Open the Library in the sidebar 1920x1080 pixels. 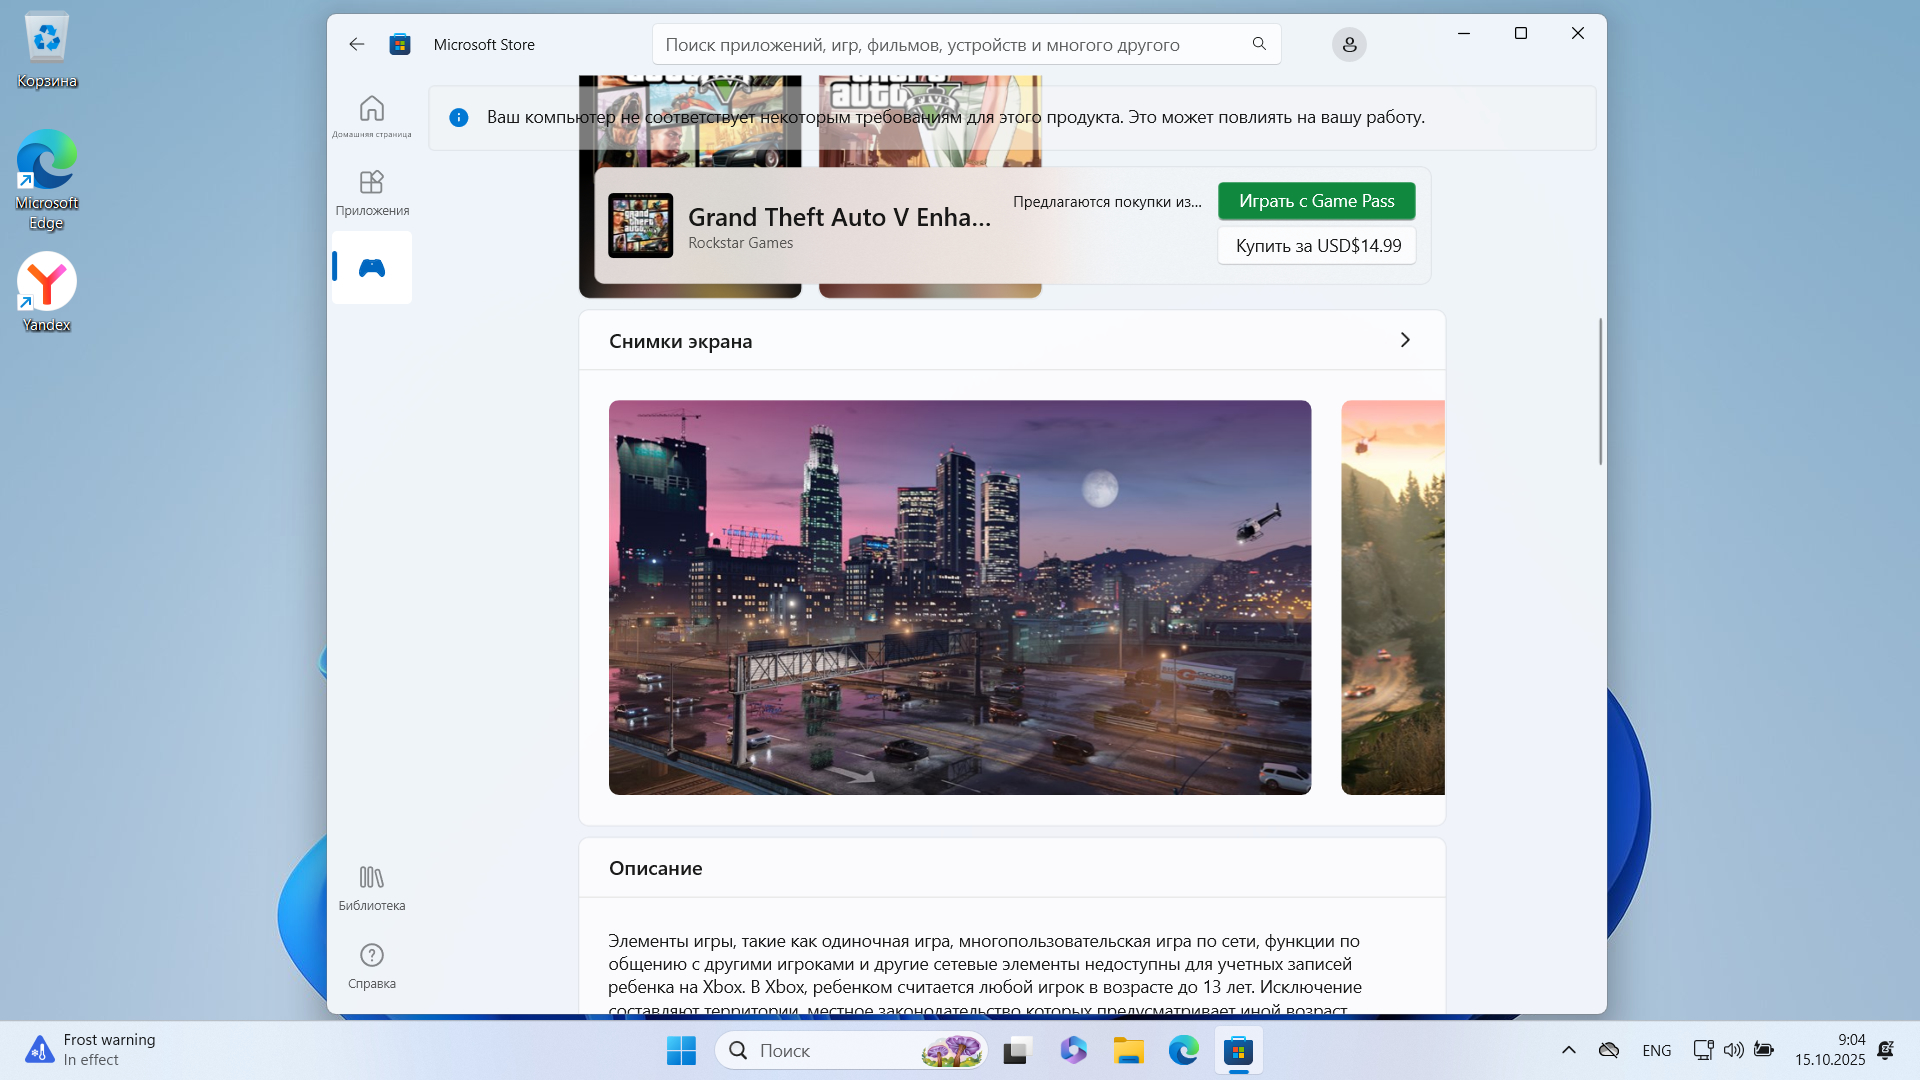tap(371, 887)
